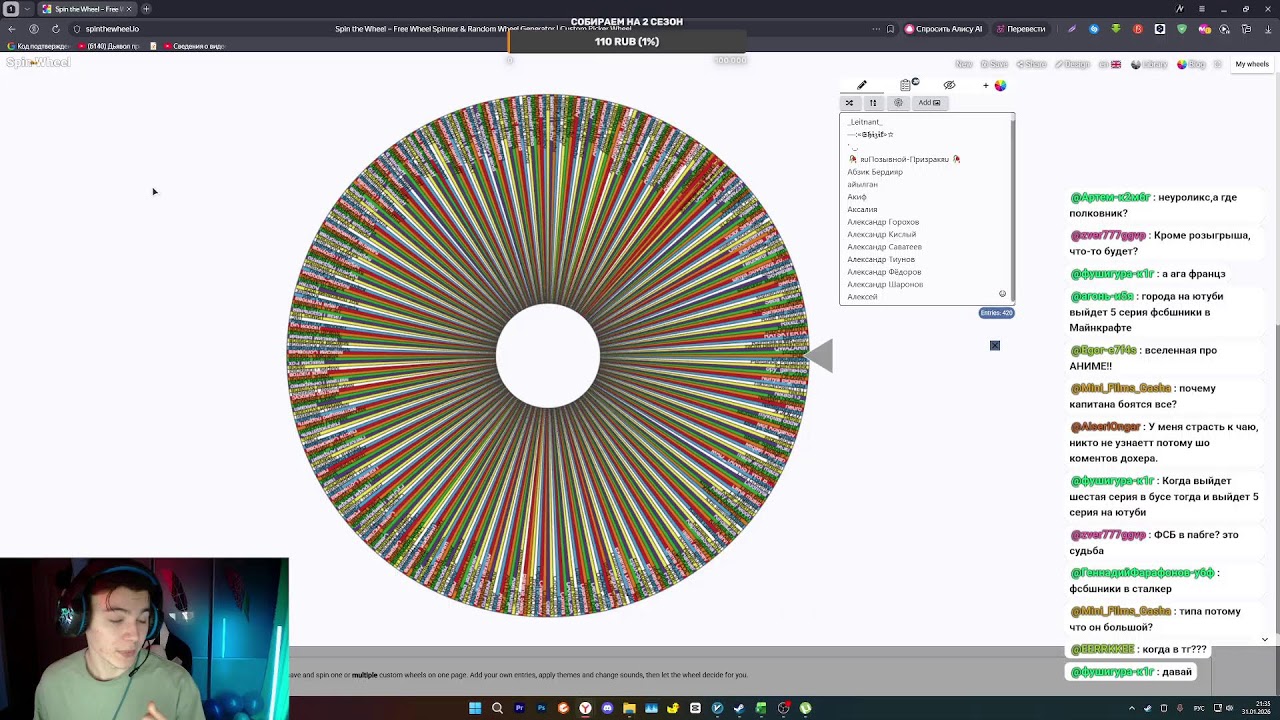Screen dimensions: 1280x720
Task: Open File Explorer from the taskbar
Action: (629, 708)
